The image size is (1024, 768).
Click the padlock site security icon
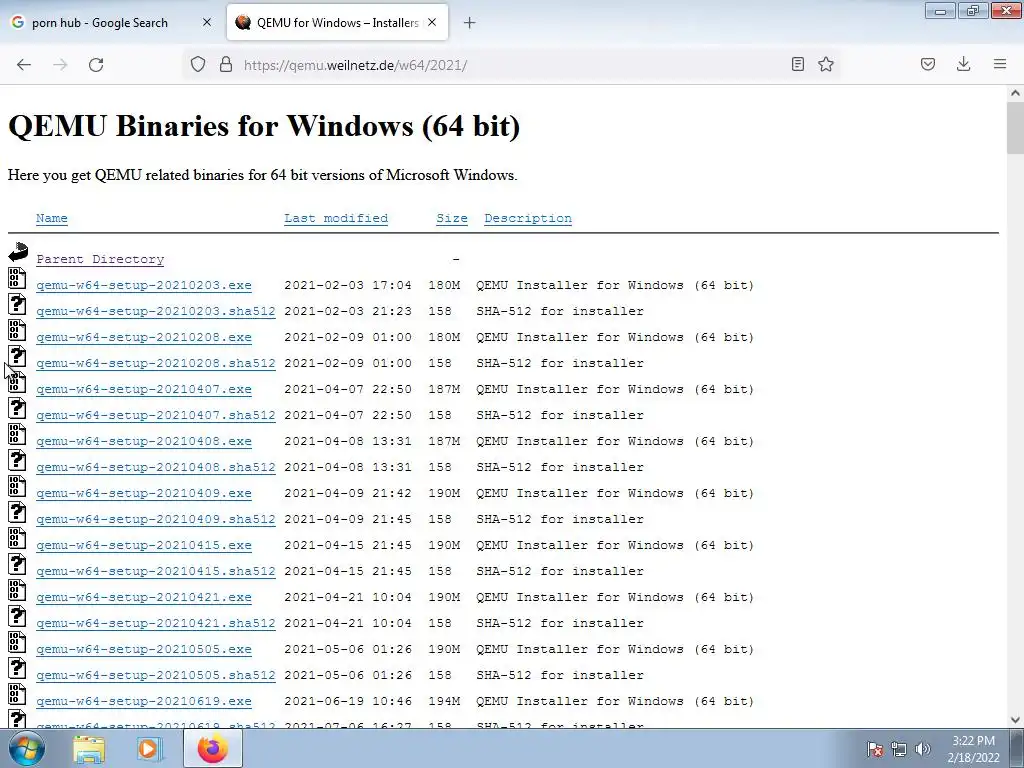[225, 64]
